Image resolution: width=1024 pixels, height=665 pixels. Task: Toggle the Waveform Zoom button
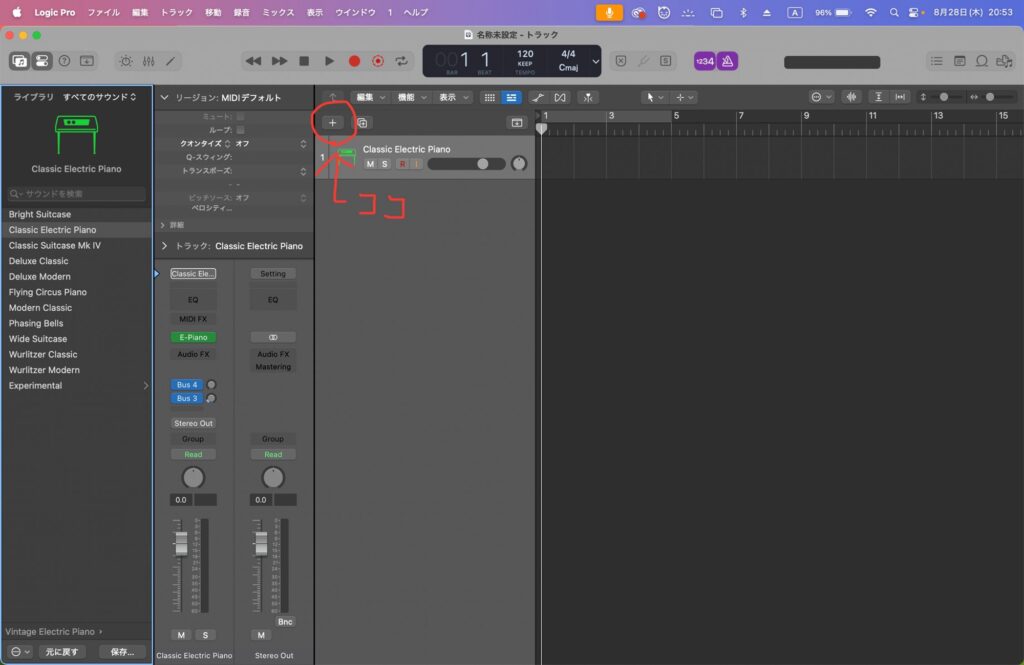852,97
